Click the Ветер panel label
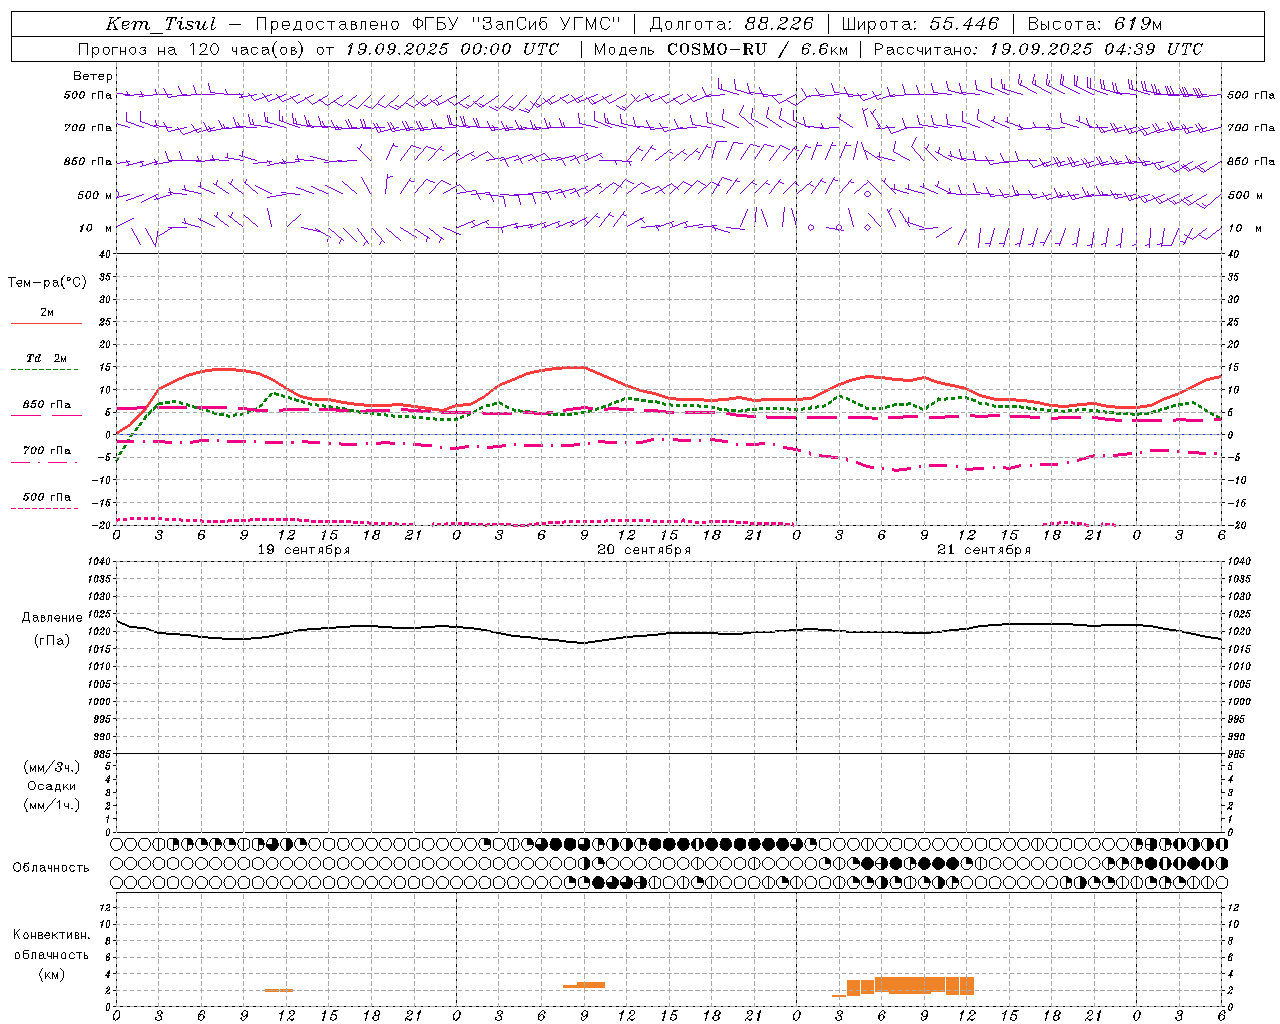 click(93, 76)
